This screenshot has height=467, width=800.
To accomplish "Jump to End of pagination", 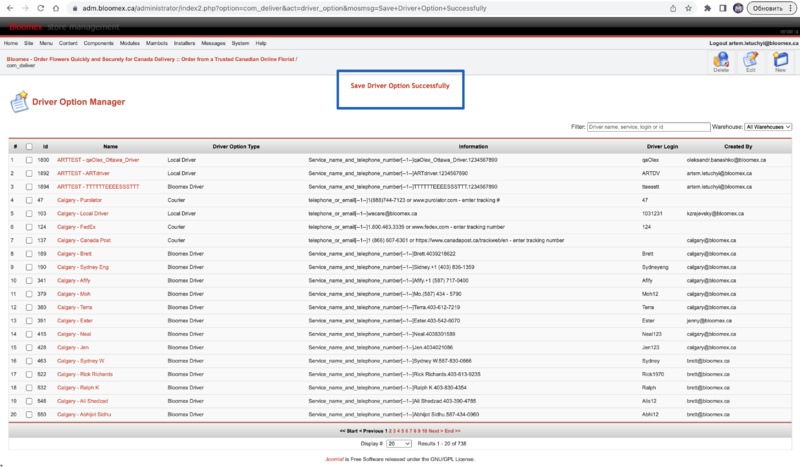I will click(452, 431).
